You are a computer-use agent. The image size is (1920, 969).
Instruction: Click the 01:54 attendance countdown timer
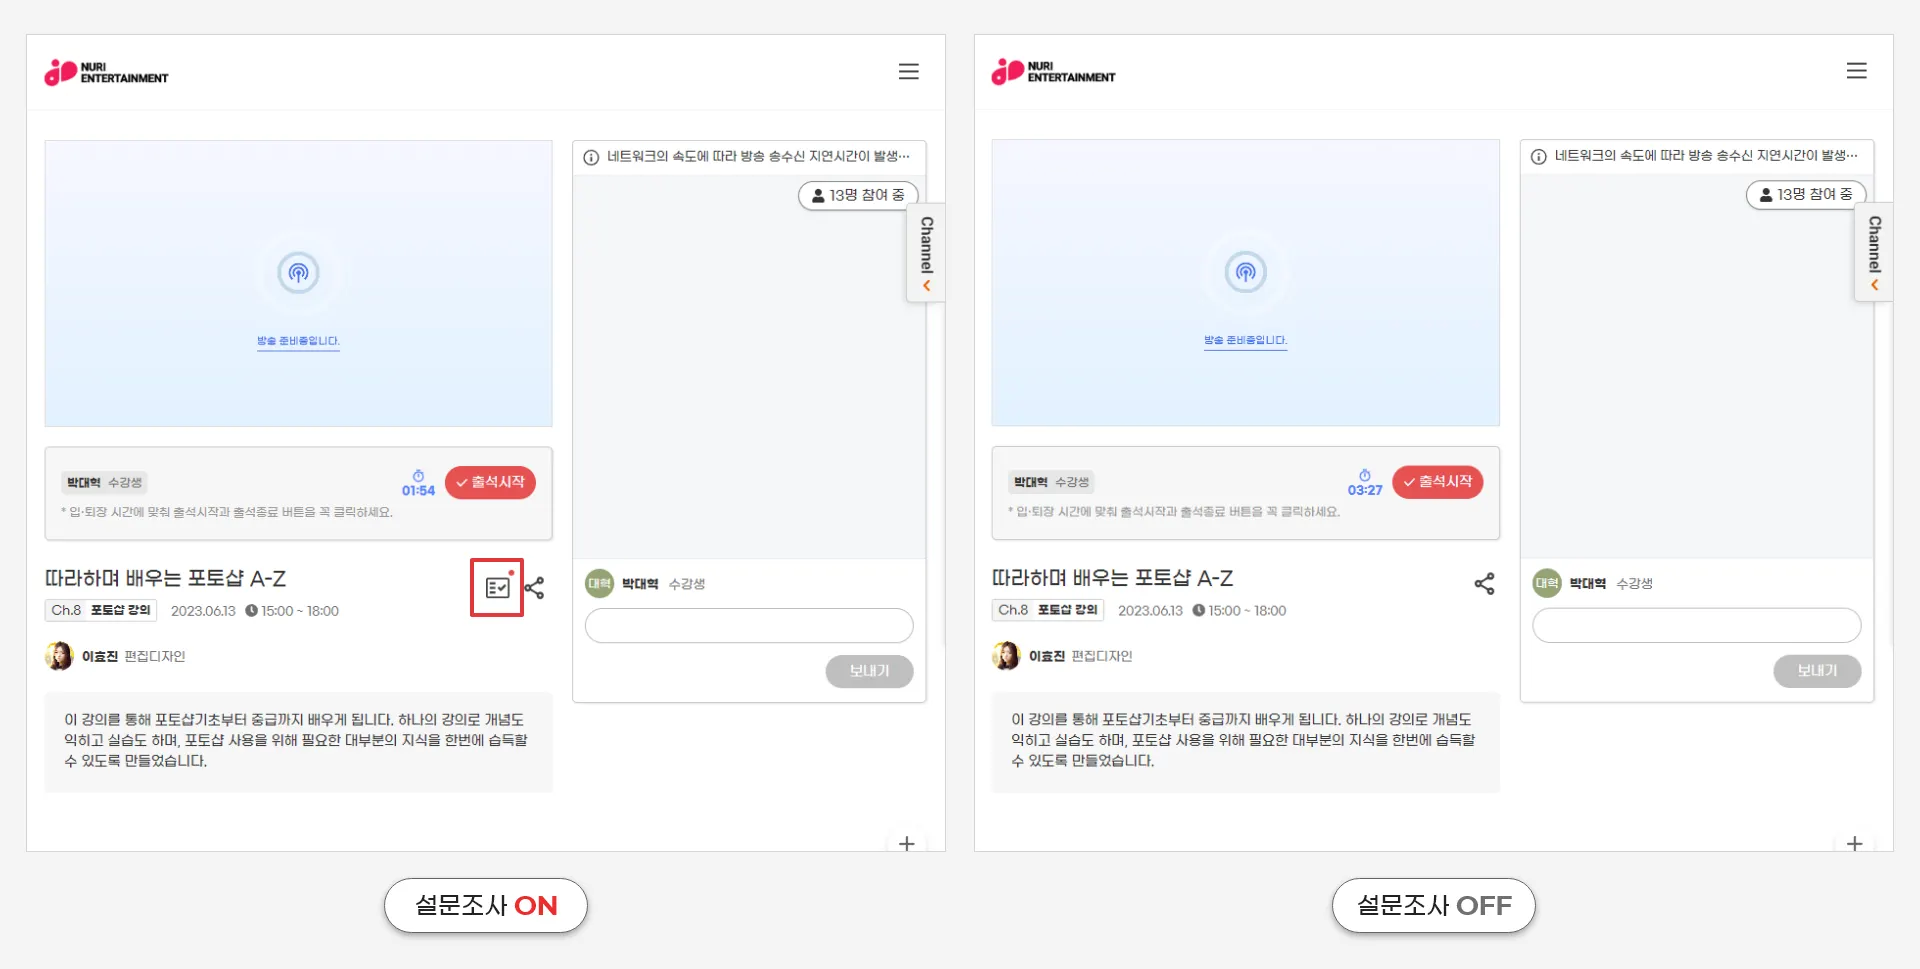(418, 484)
